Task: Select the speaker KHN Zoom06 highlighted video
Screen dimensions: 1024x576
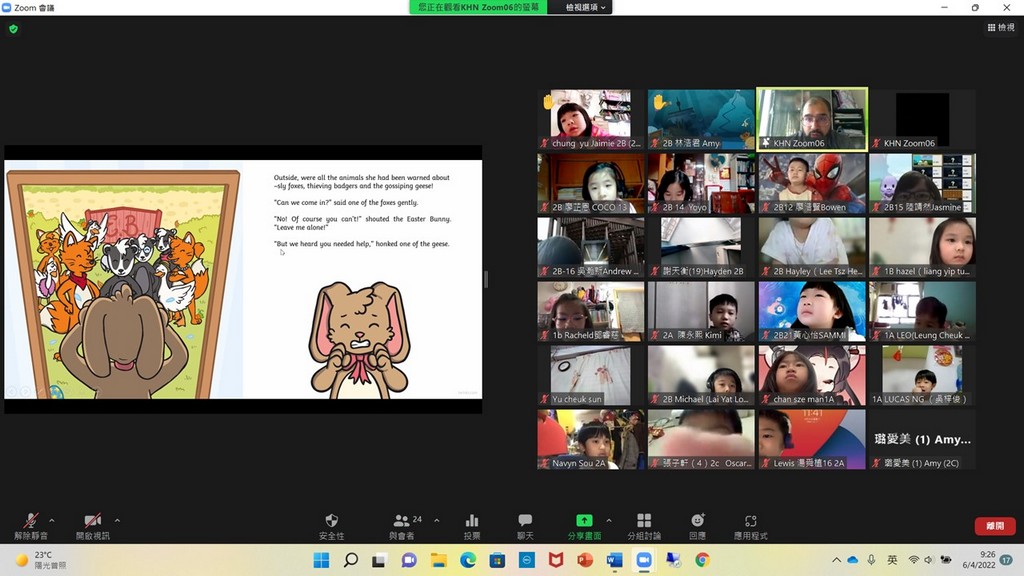Action: click(x=812, y=120)
